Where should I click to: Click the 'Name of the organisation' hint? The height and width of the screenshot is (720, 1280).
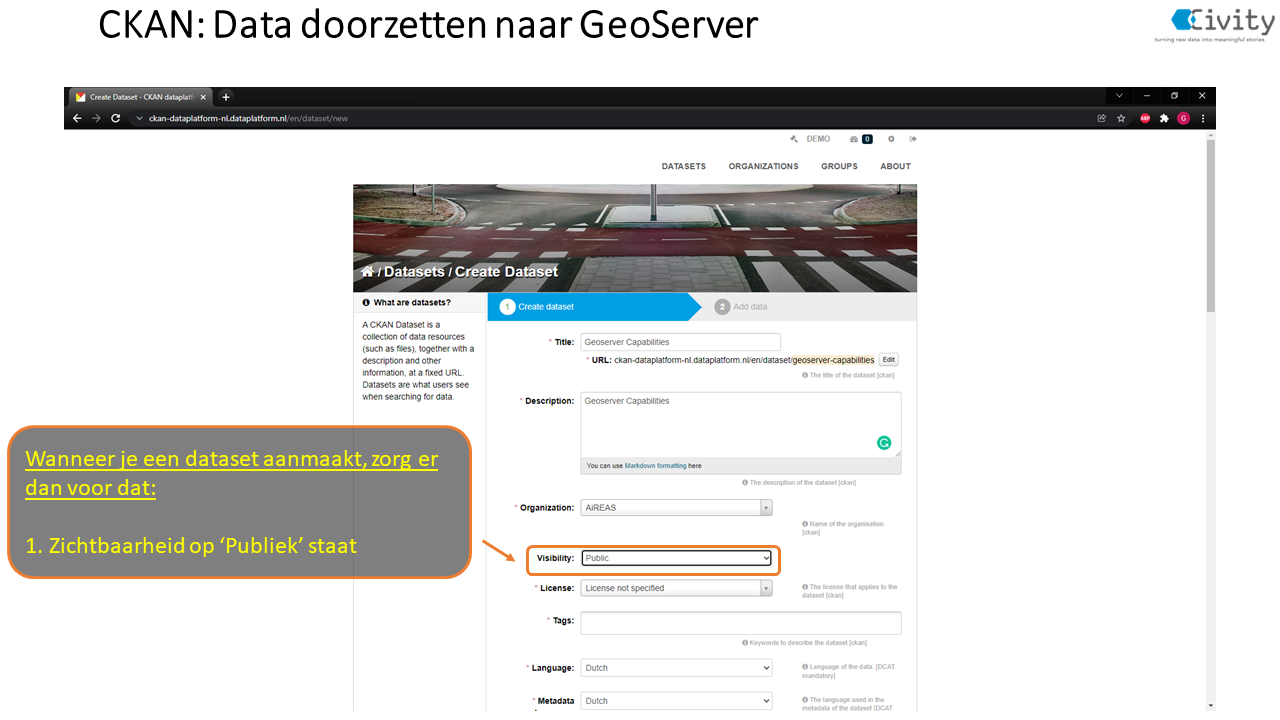point(843,528)
